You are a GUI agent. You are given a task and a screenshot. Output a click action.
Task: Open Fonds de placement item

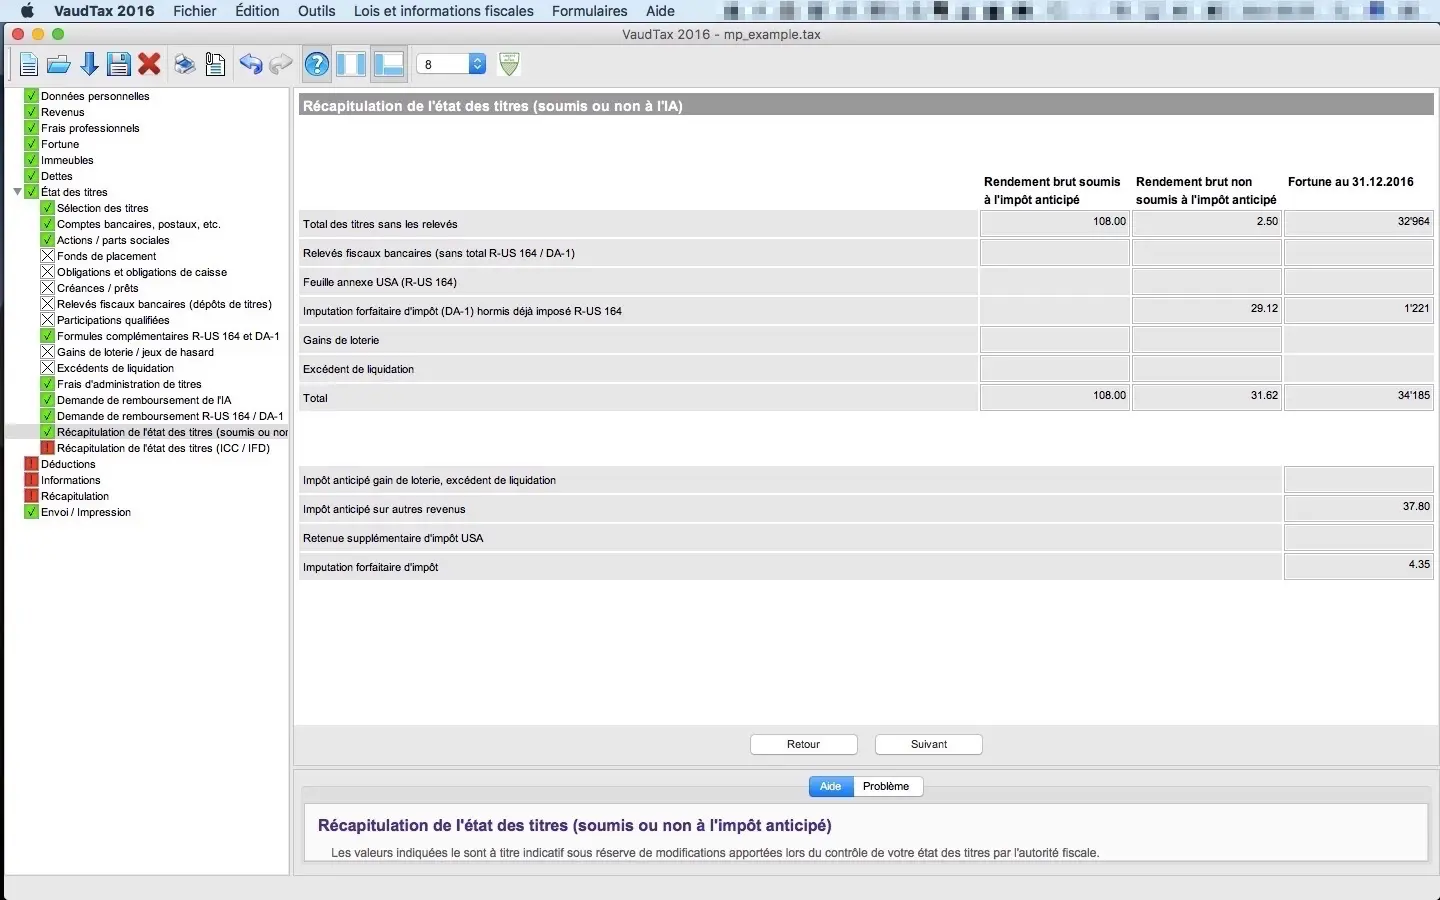(x=106, y=256)
